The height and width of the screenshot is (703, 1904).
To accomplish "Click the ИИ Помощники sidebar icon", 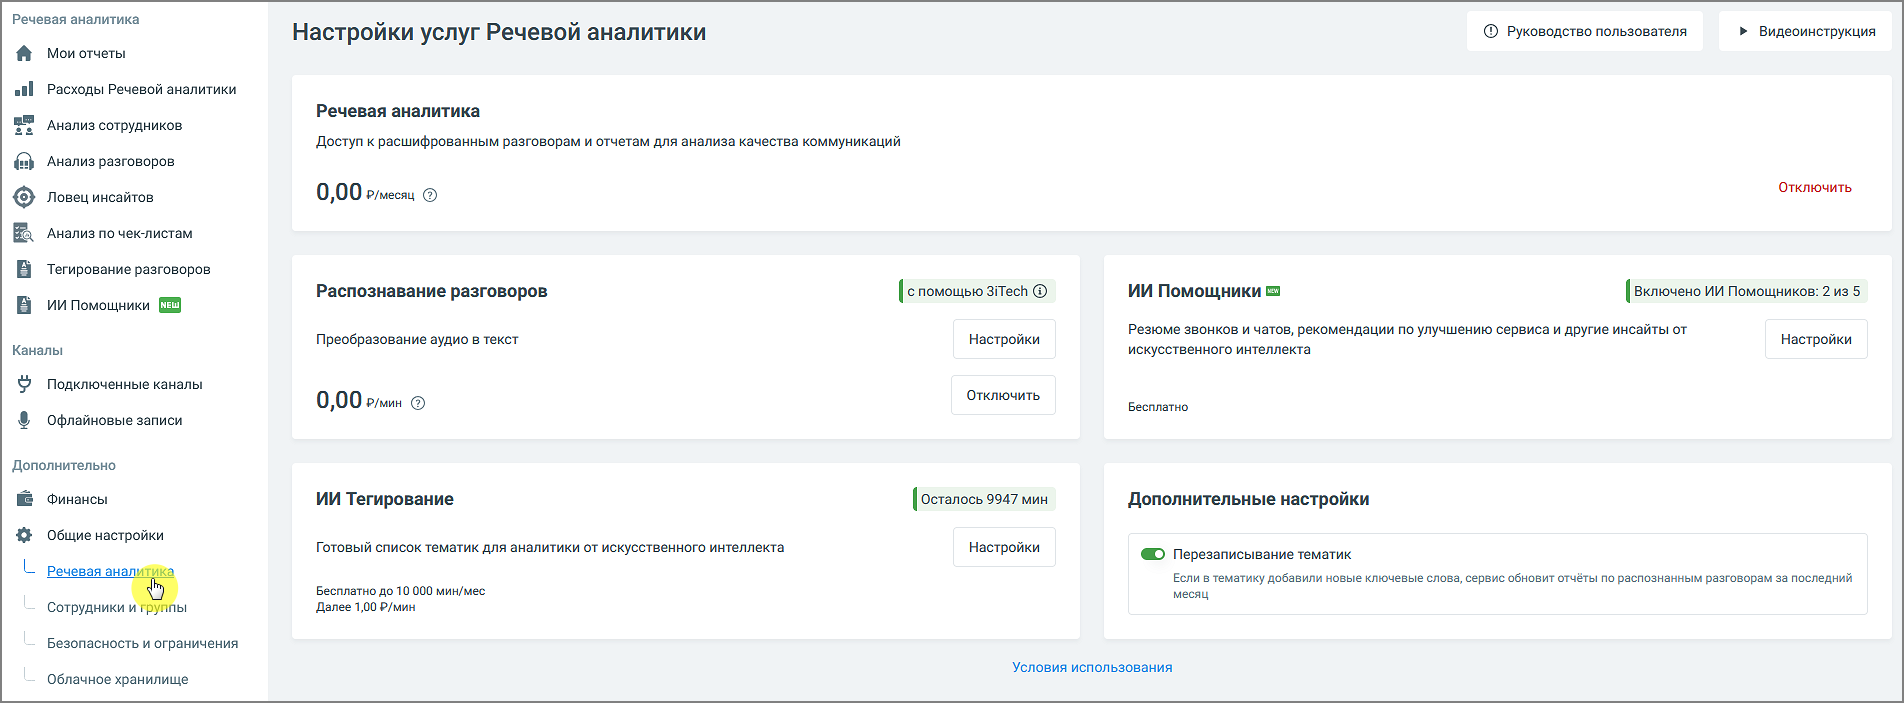I will (x=24, y=305).
